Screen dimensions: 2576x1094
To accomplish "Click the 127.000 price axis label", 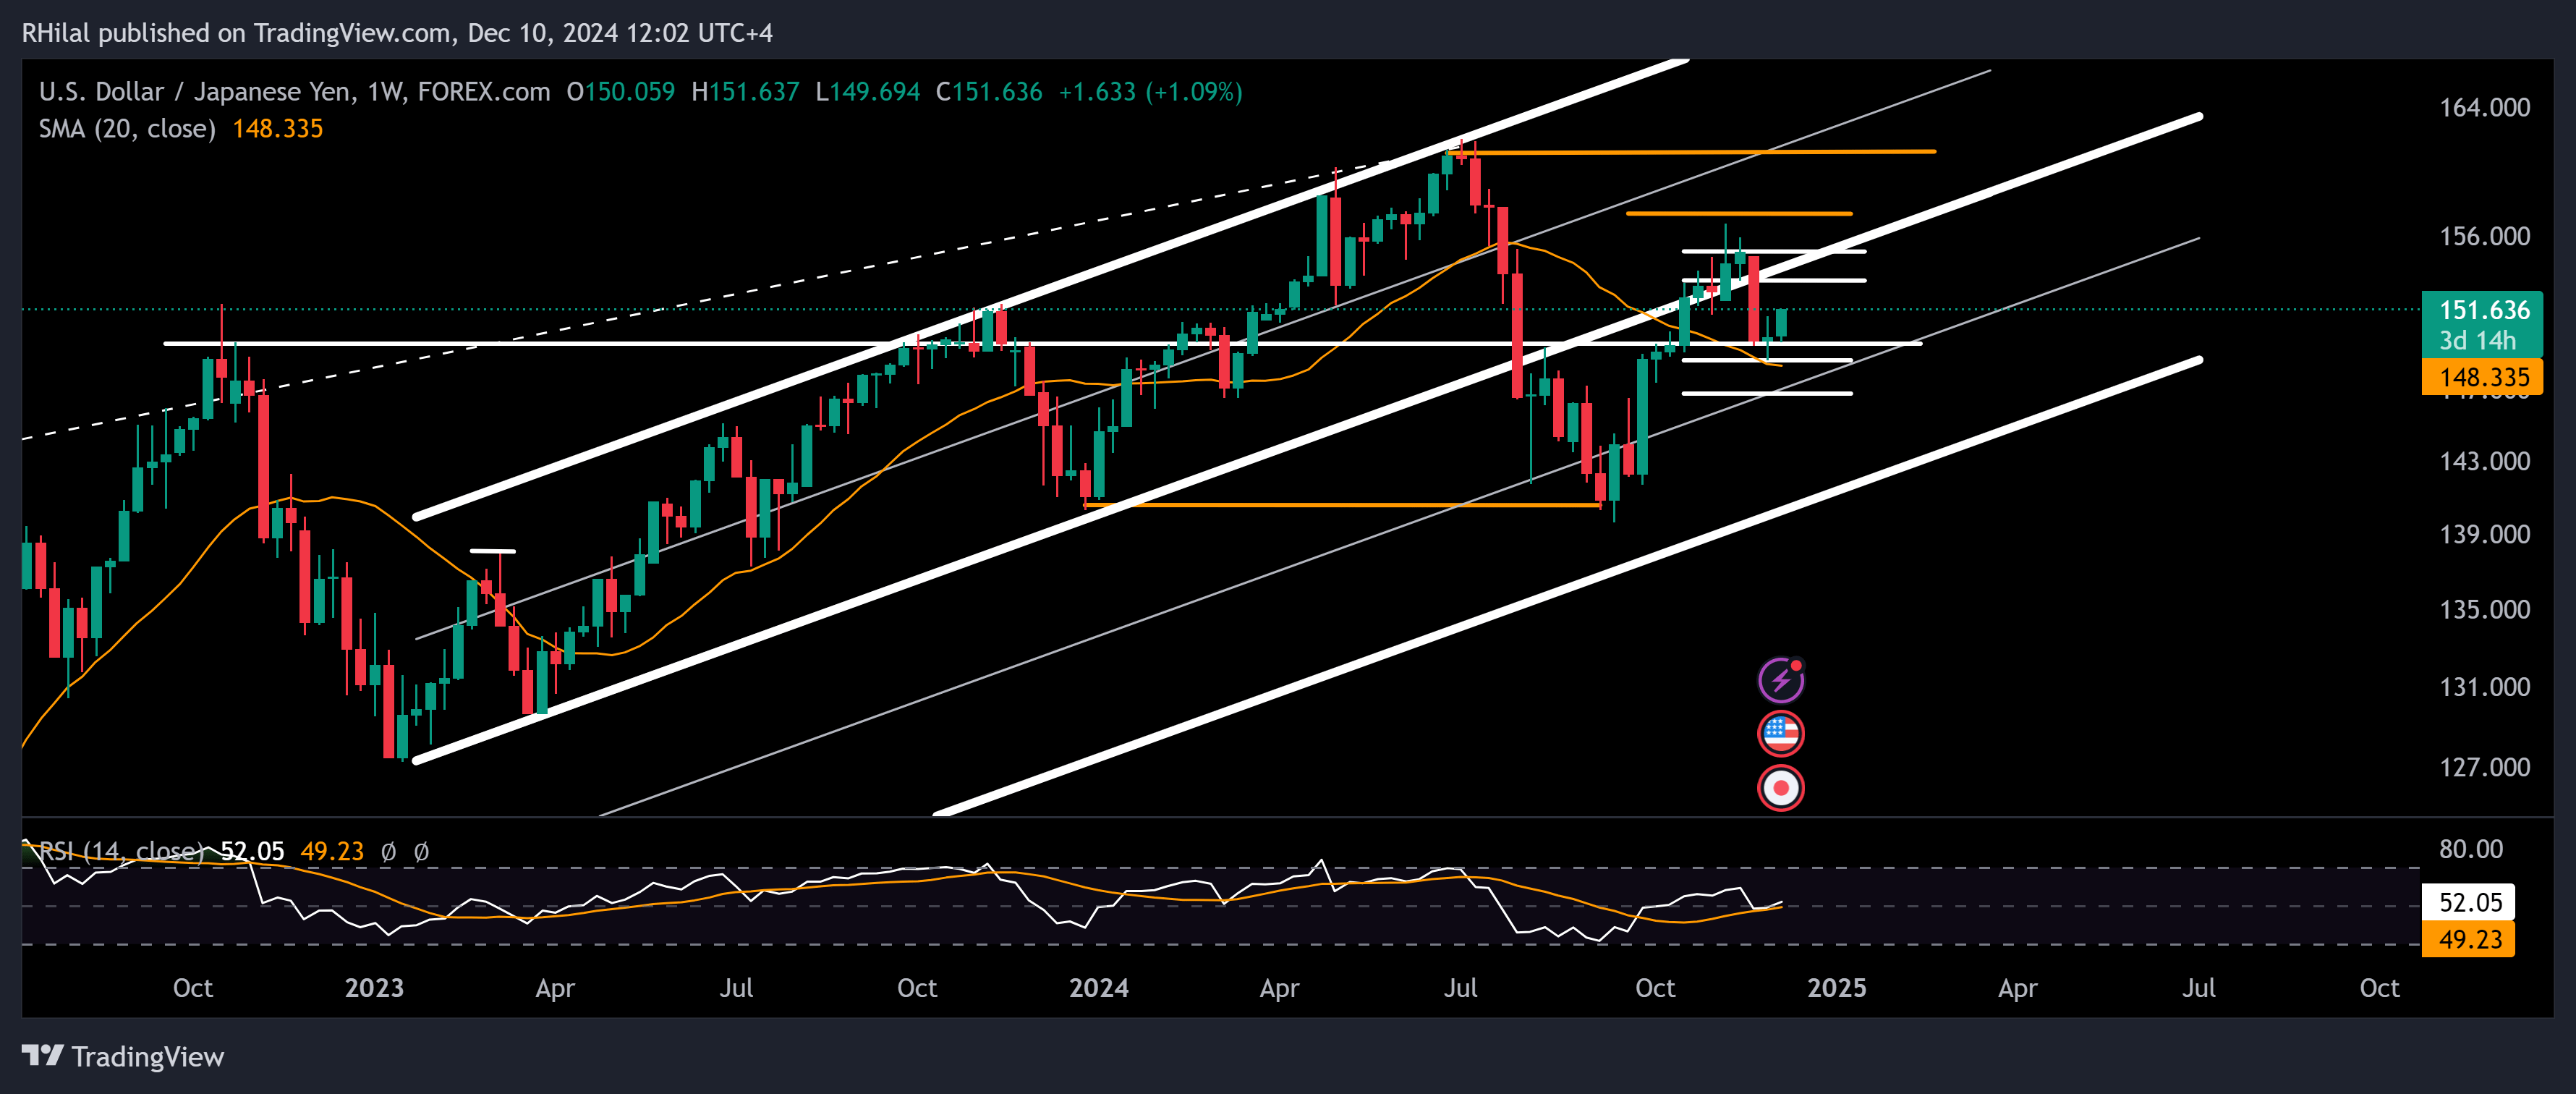I will tap(2484, 767).
